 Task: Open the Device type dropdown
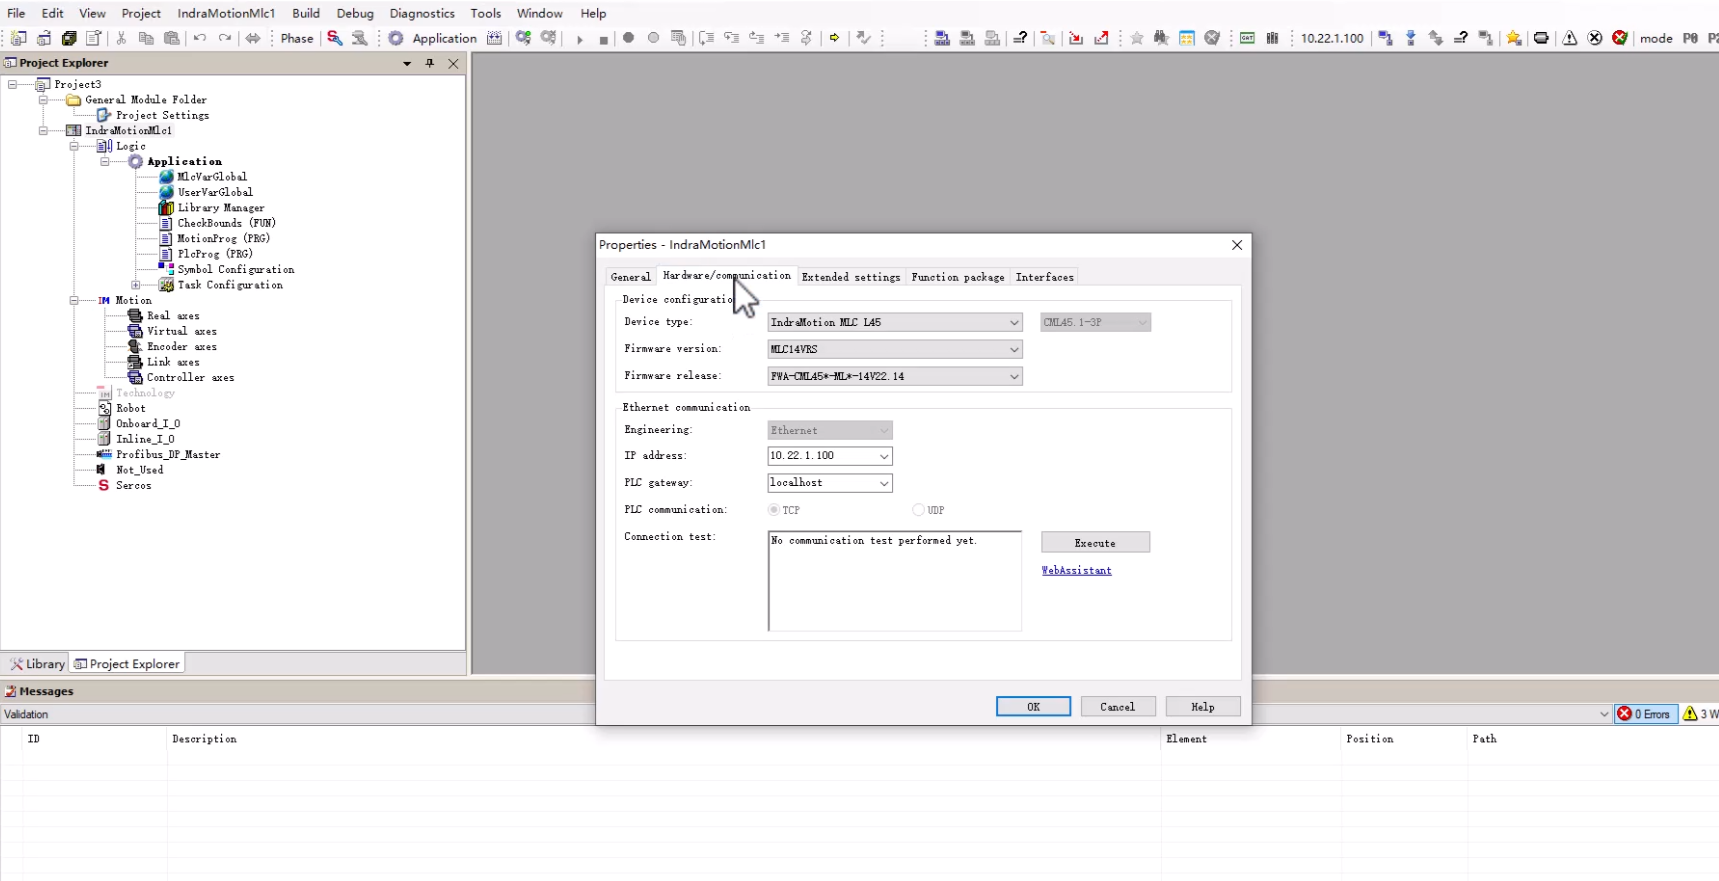pos(1013,322)
